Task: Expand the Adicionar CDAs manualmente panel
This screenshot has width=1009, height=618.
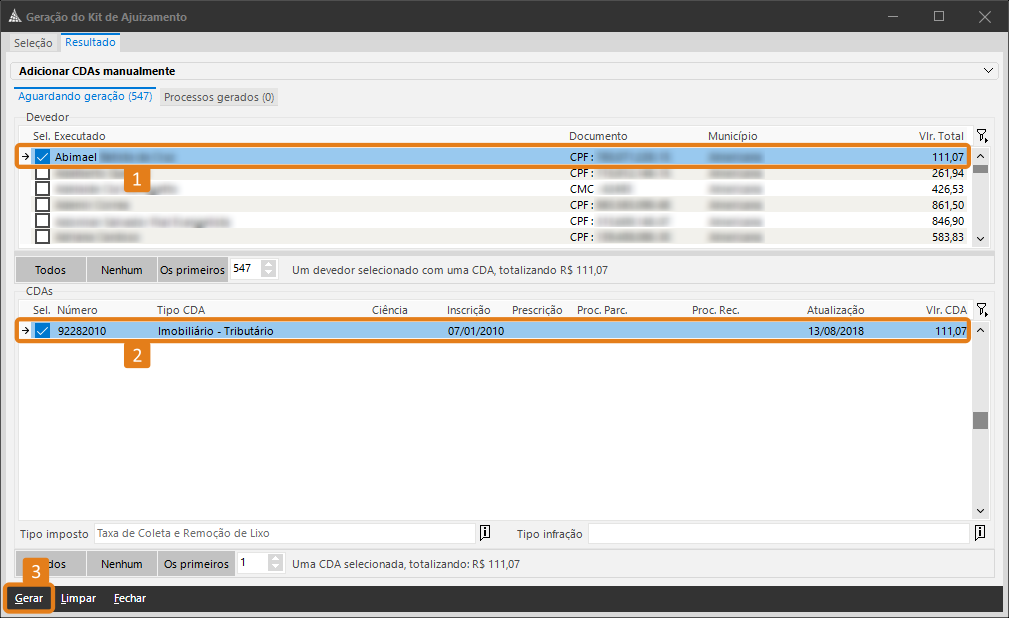Action: pyautogui.click(x=989, y=71)
